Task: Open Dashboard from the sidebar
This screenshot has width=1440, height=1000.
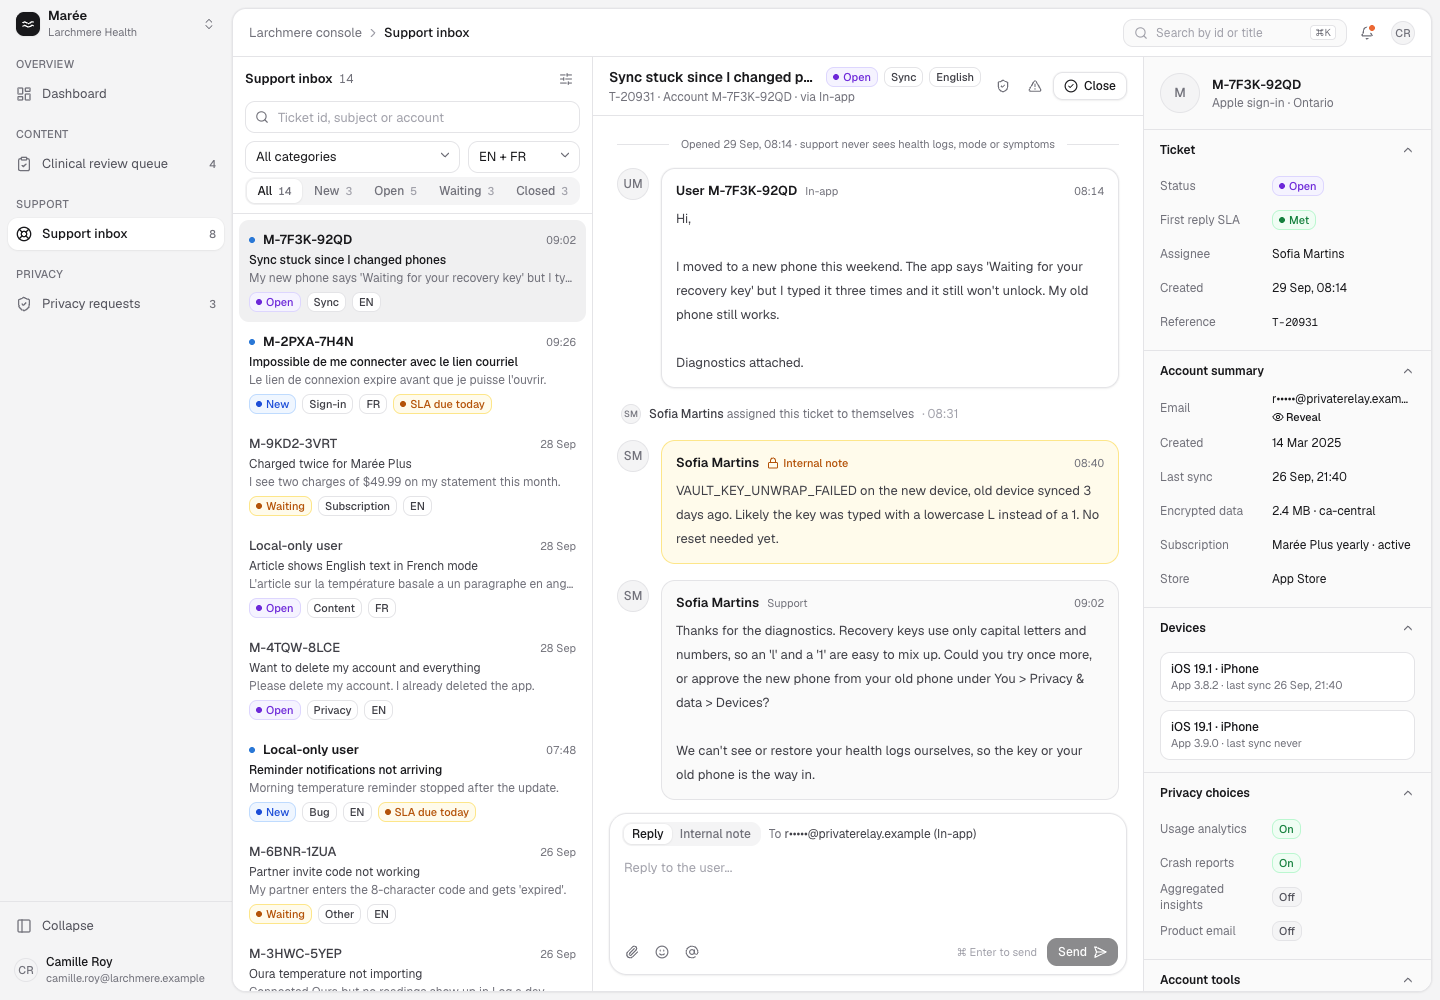Action: pyautogui.click(x=116, y=94)
